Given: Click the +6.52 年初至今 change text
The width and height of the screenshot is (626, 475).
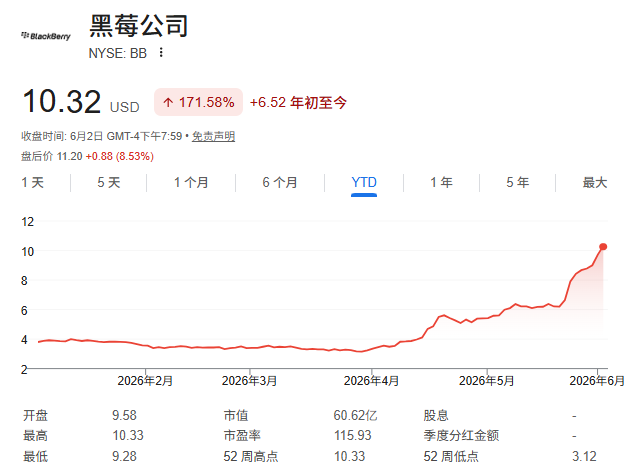Looking at the screenshot, I should tap(298, 103).
